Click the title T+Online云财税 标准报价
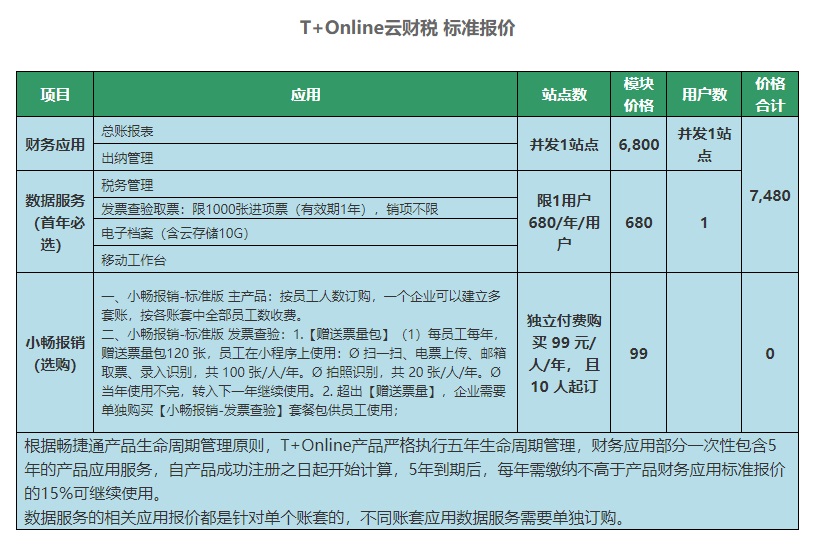 [x=407, y=28]
